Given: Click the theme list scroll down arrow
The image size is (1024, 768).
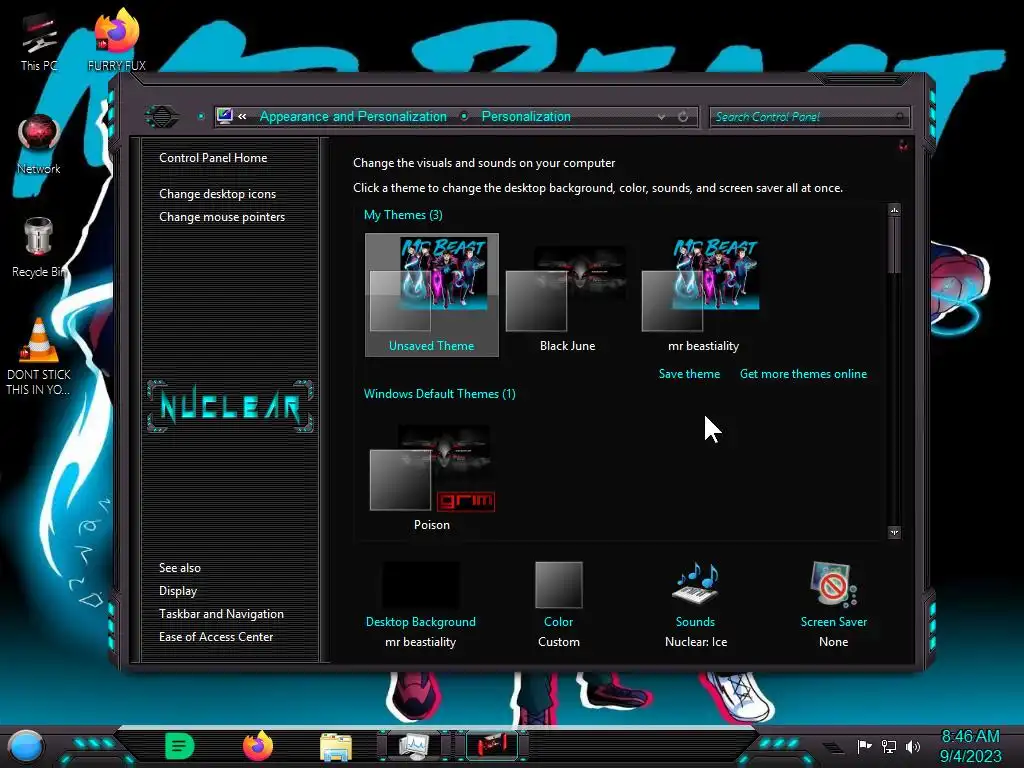Looking at the screenshot, I should pyautogui.click(x=894, y=532).
